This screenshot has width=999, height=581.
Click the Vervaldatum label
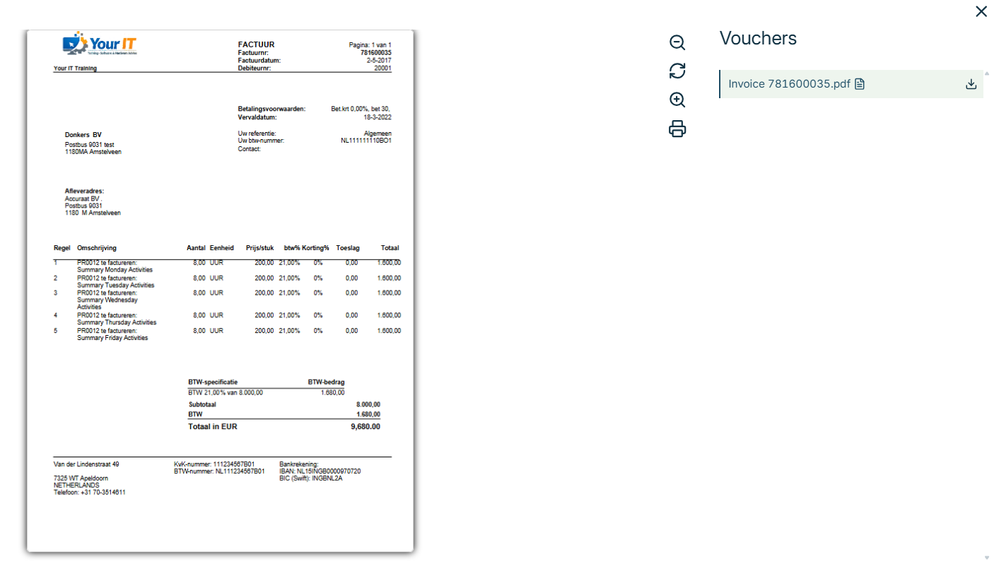click(257, 117)
